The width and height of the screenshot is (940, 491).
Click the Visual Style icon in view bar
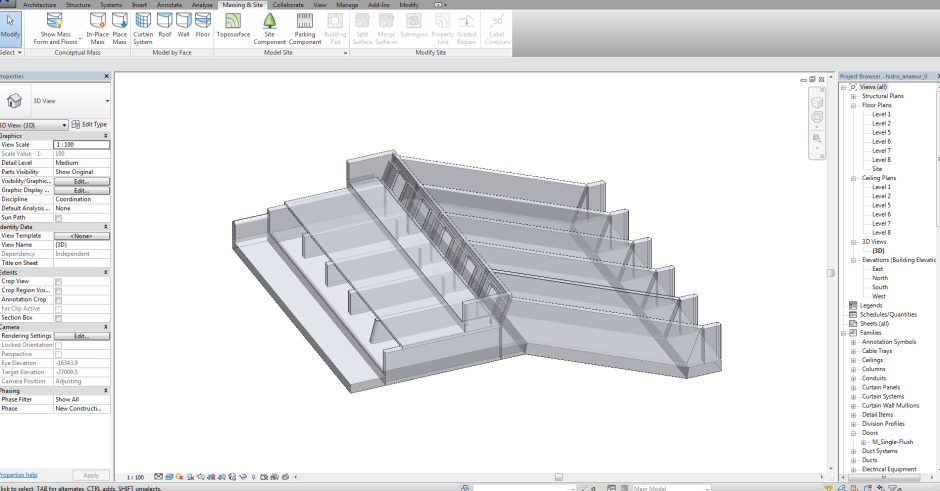click(169, 477)
